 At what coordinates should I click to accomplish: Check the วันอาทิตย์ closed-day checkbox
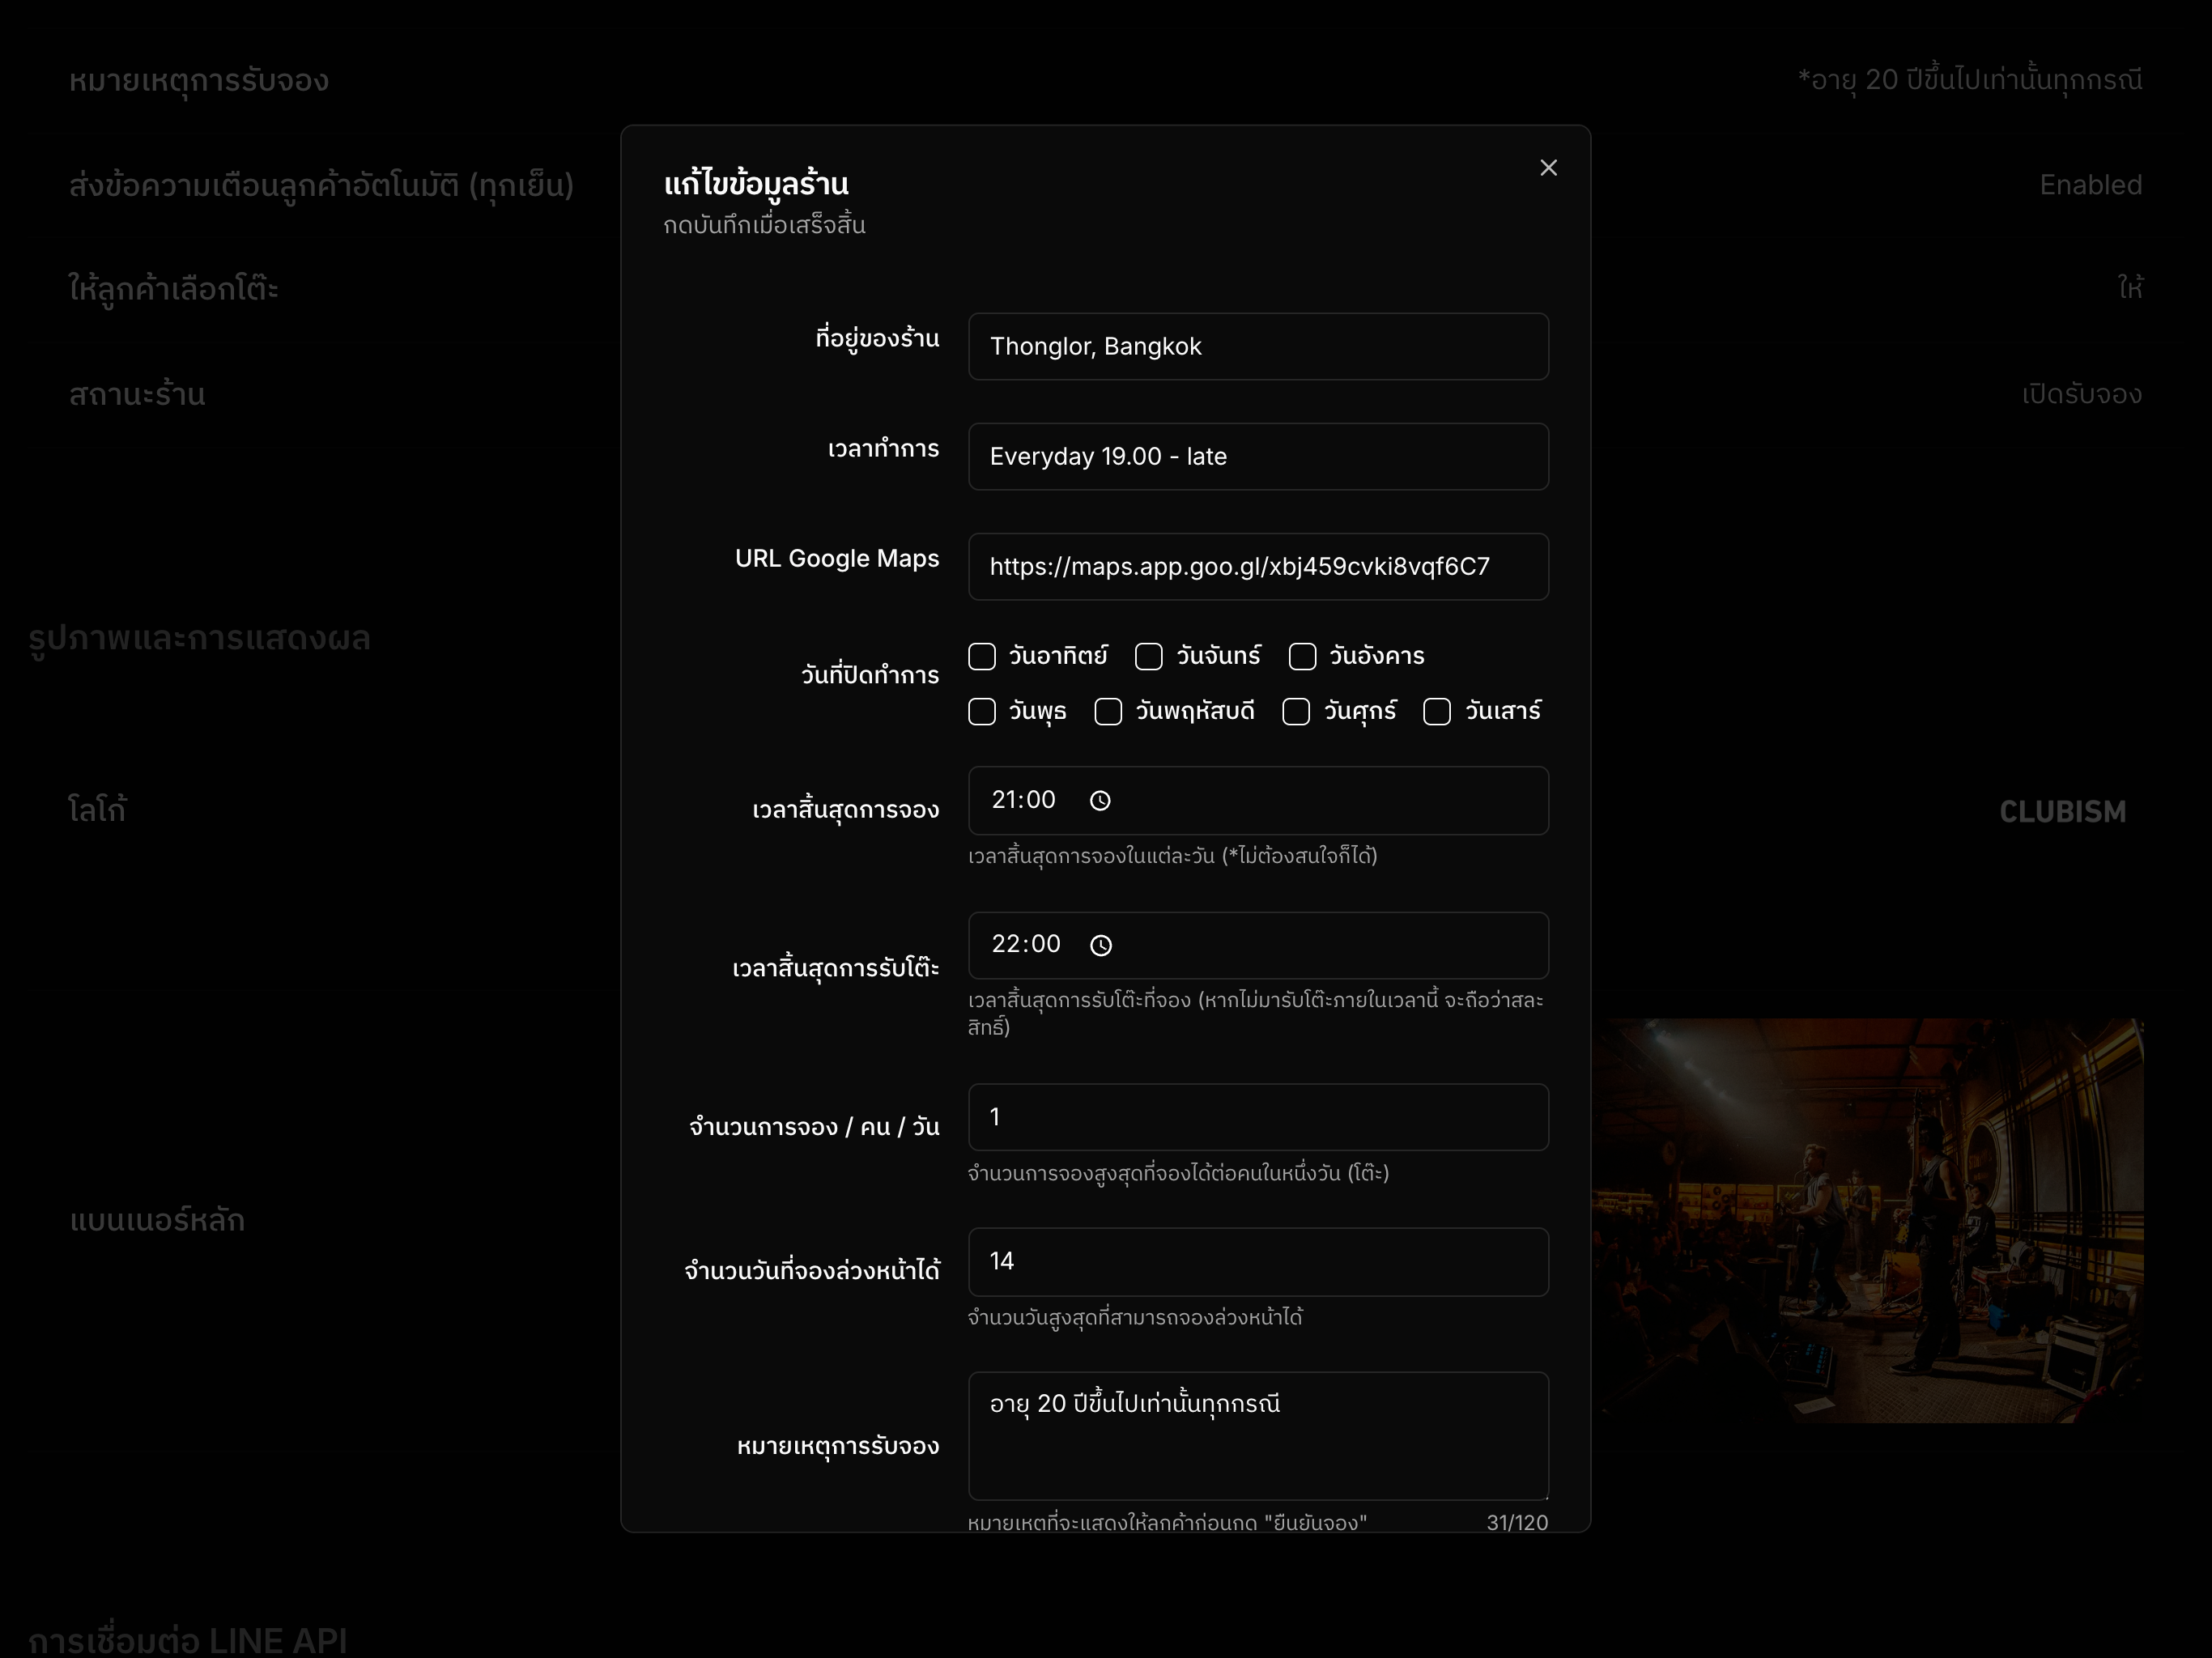(x=982, y=656)
